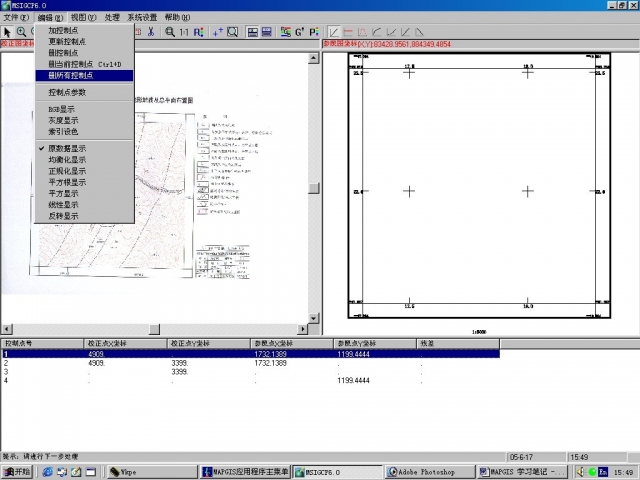Toggle the checked 原数据显示 option

pos(67,147)
